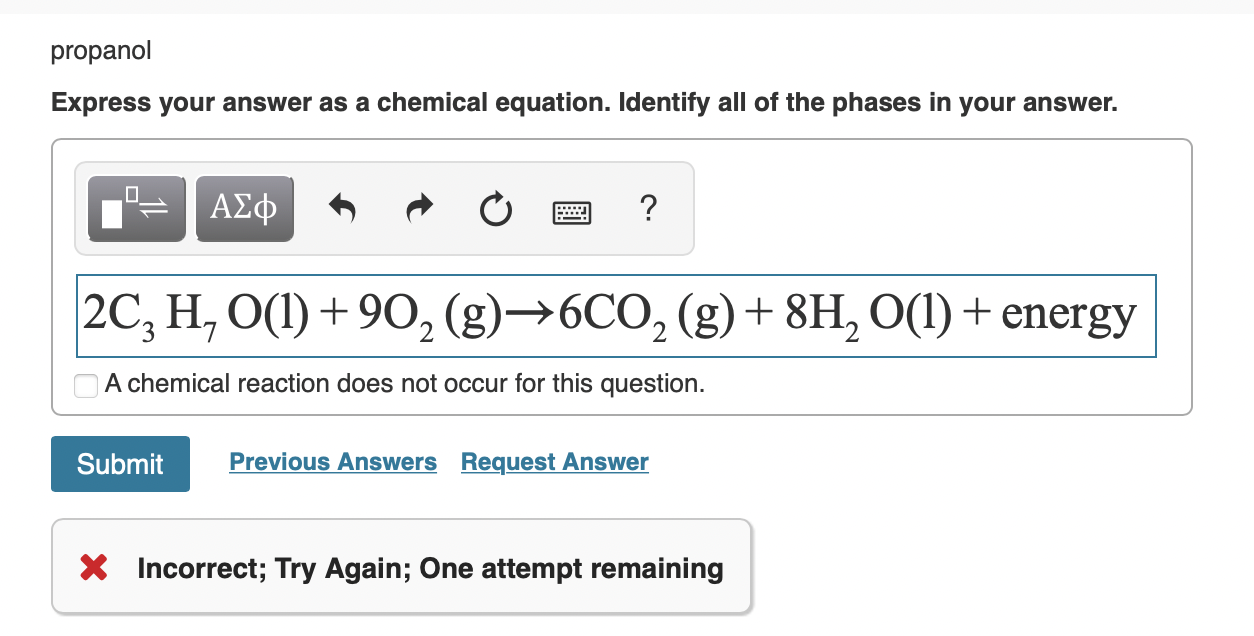Reset the answer using the circular refresh icon

pyautogui.click(x=495, y=207)
